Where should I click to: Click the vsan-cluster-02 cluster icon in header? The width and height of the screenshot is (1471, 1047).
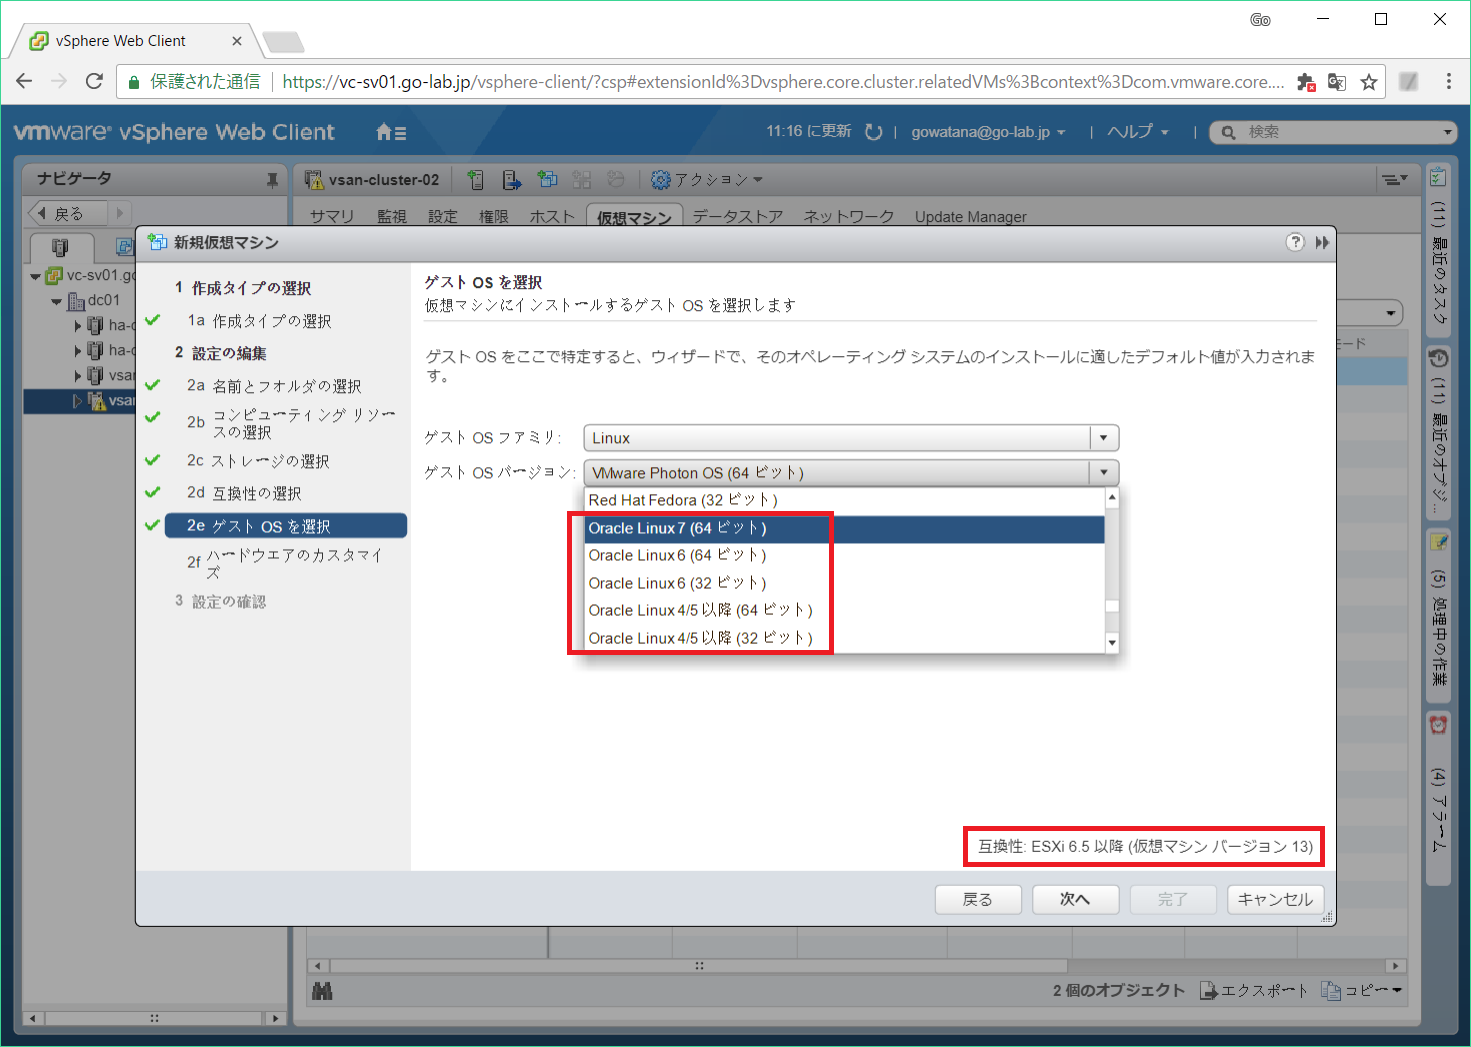click(314, 180)
